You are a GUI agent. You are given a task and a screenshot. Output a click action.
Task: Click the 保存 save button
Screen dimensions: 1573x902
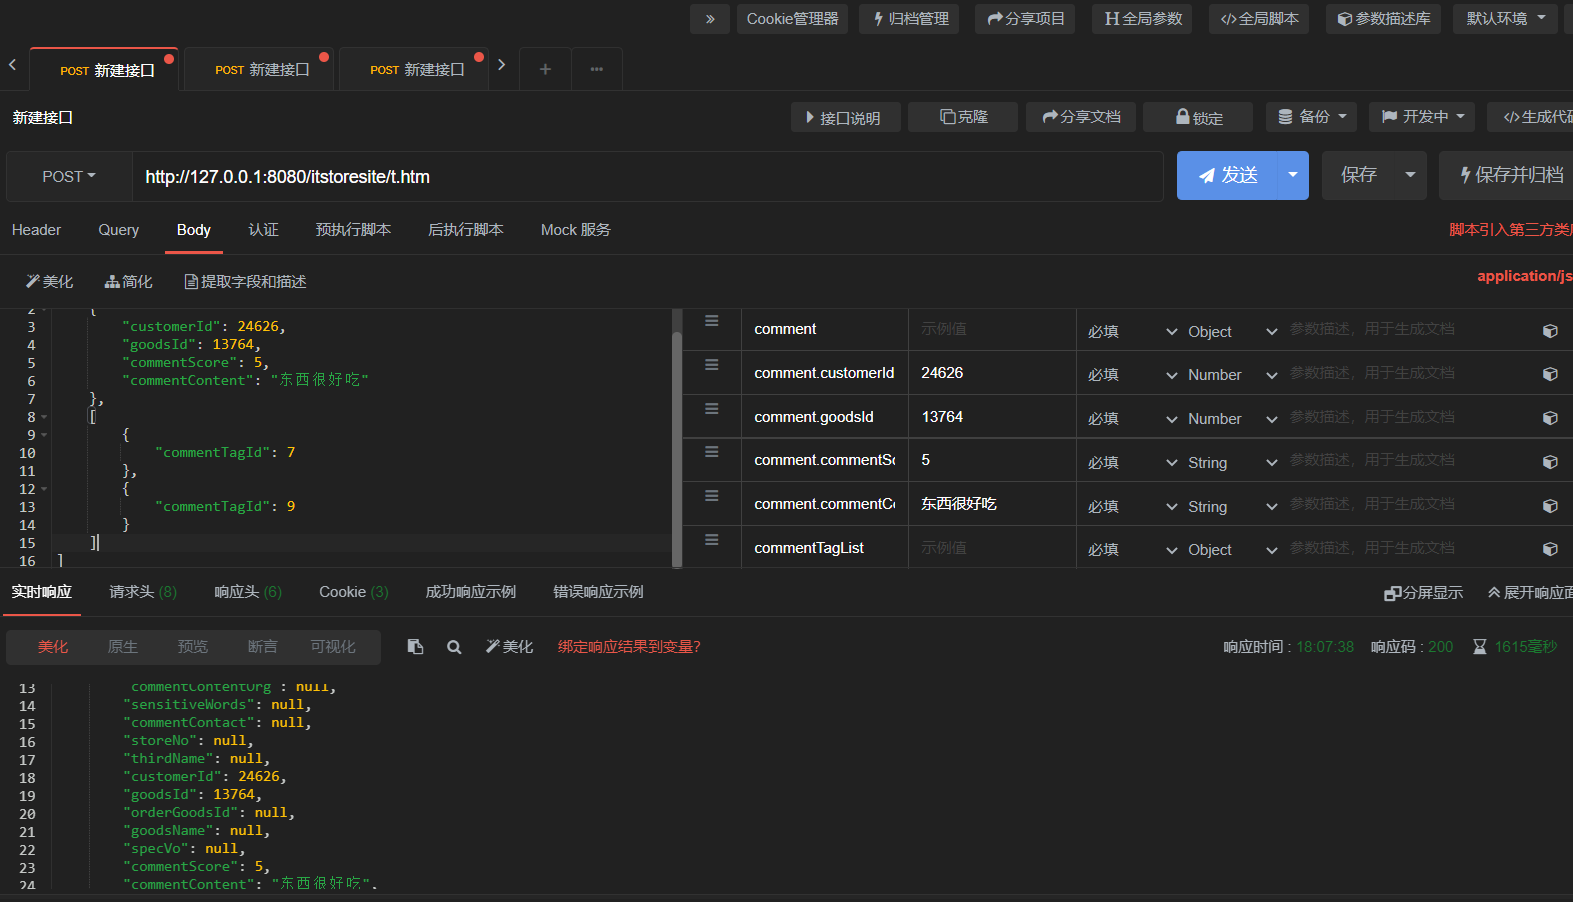(x=1358, y=176)
